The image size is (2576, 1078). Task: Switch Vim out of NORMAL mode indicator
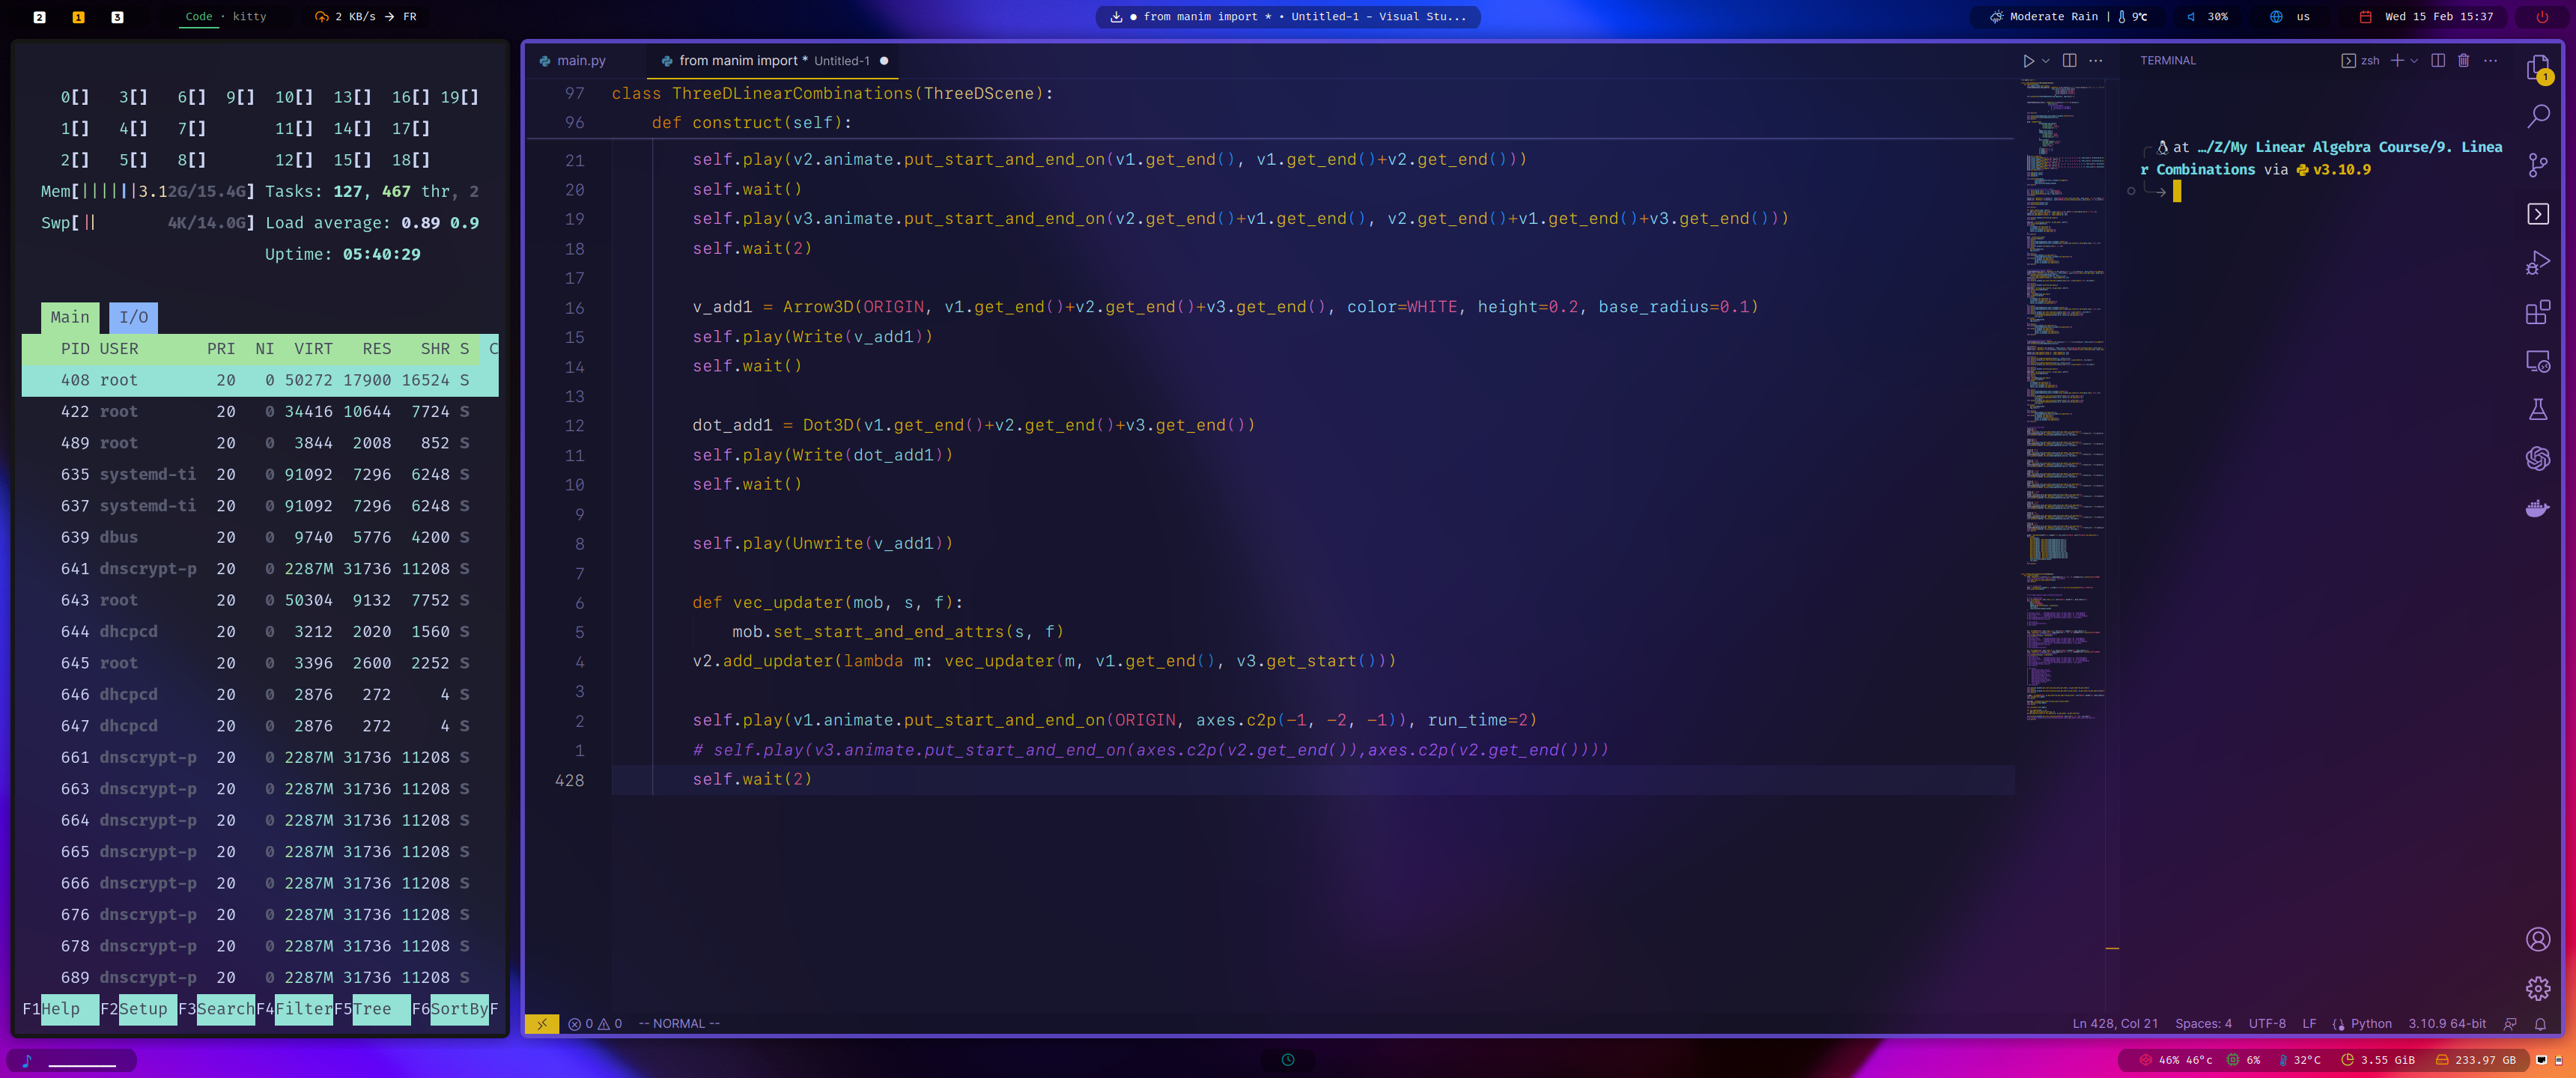[x=679, y=1023]
